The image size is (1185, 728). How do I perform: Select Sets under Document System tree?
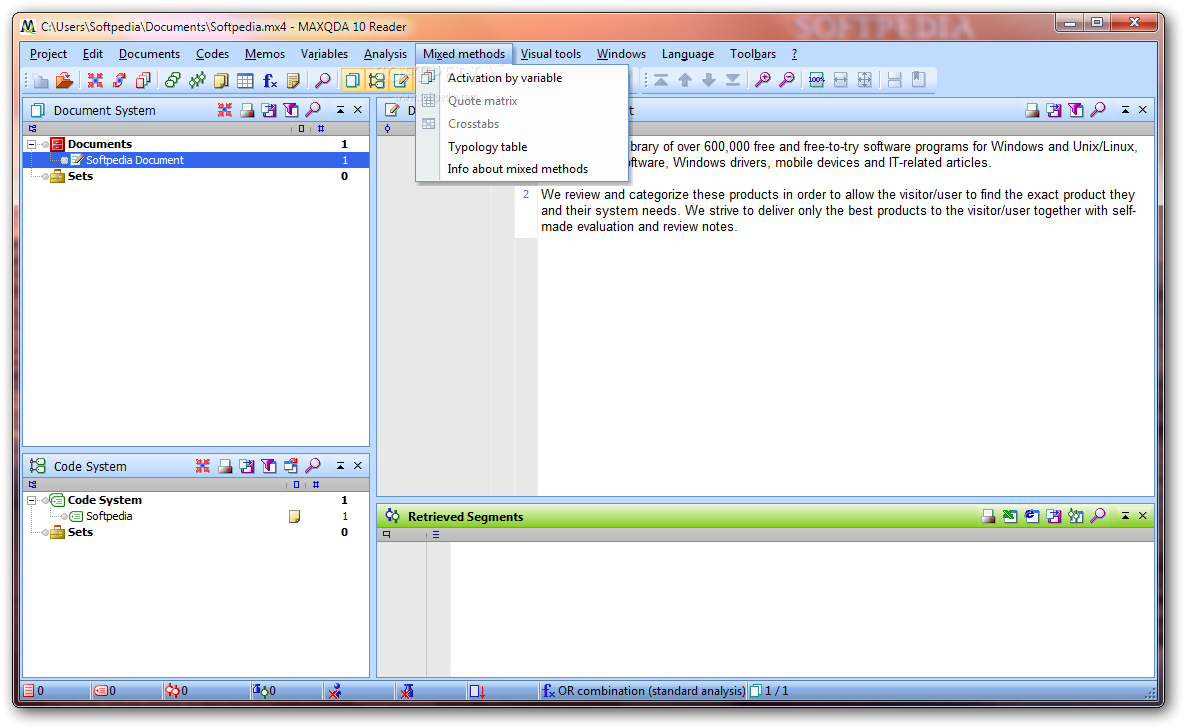click(80, 176)
